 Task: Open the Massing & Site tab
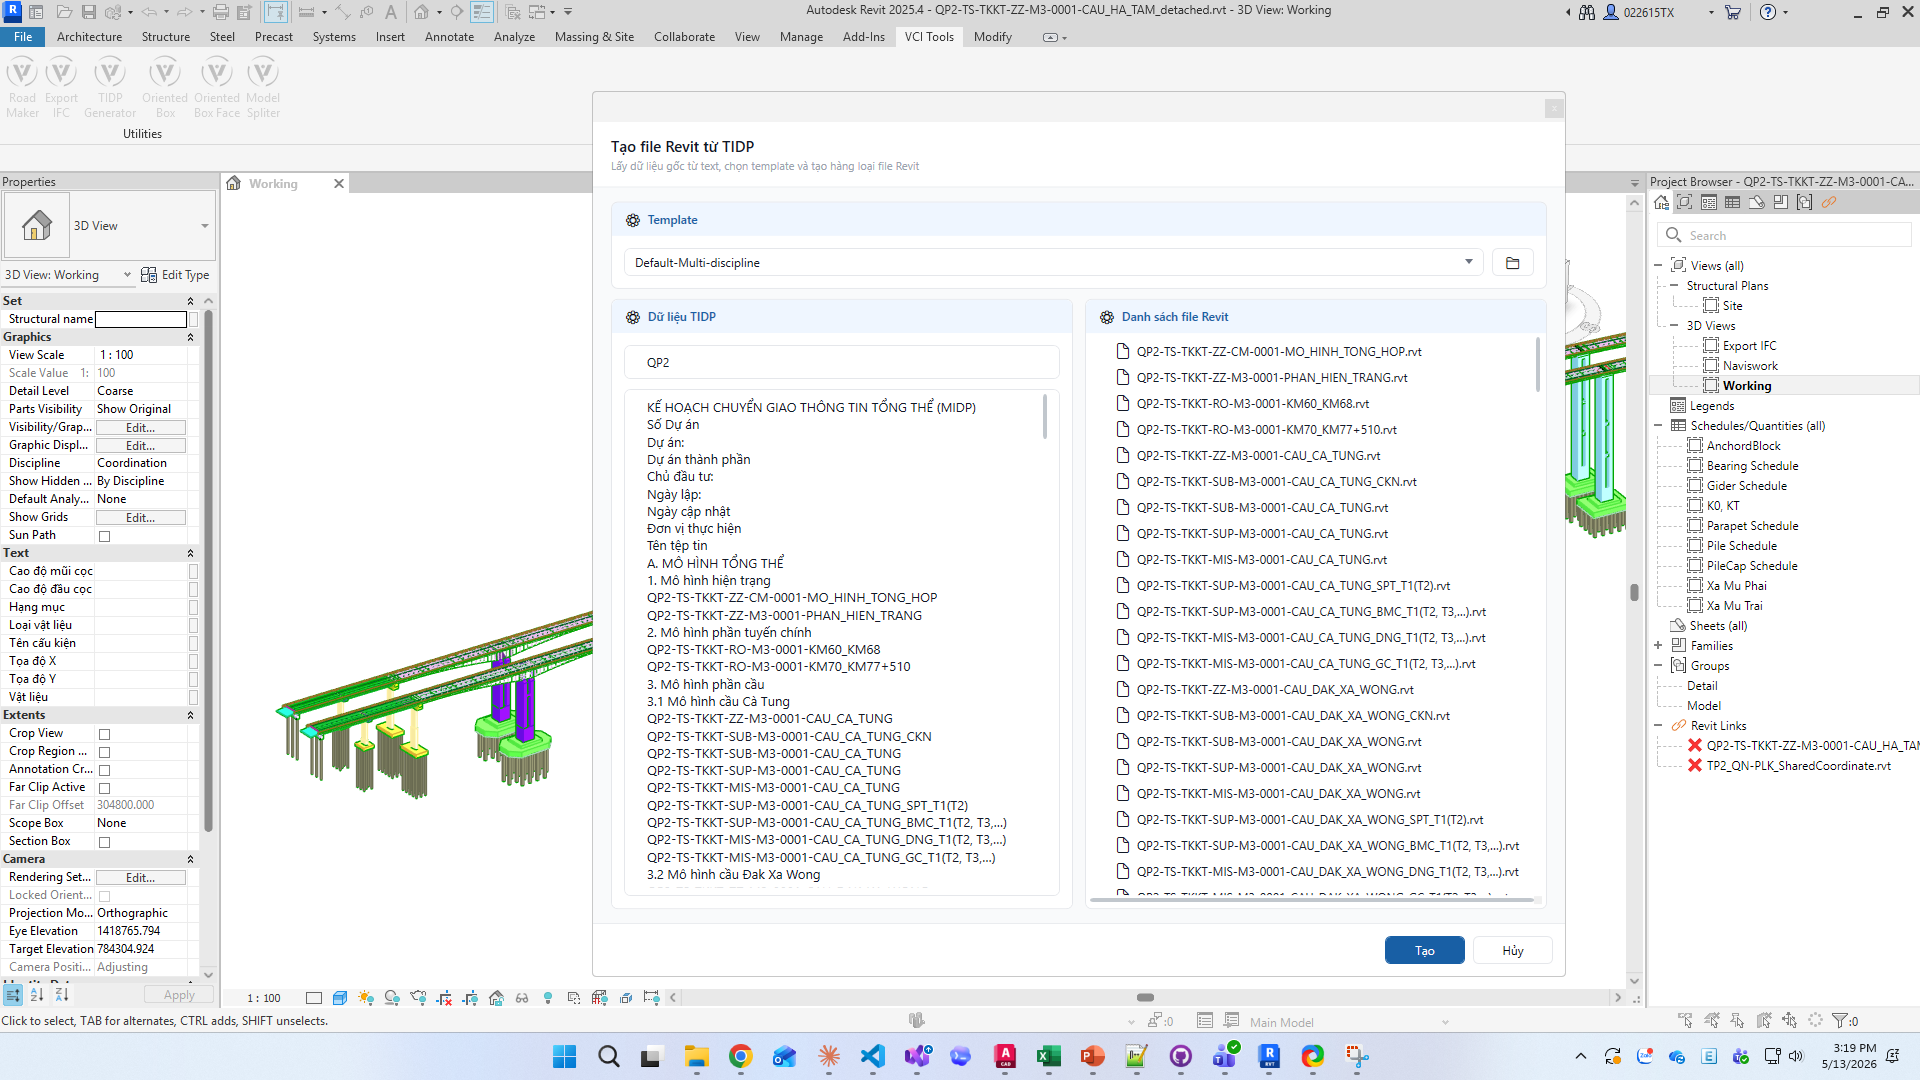click(594, 37)
